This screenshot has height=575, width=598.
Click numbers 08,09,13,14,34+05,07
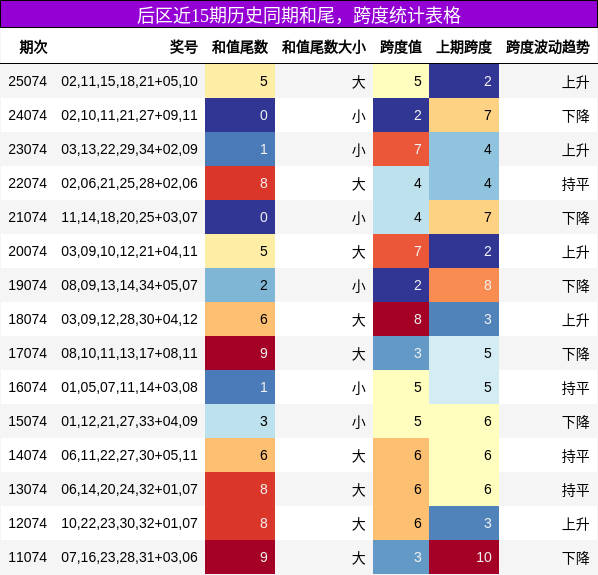(x=129, y=285)
